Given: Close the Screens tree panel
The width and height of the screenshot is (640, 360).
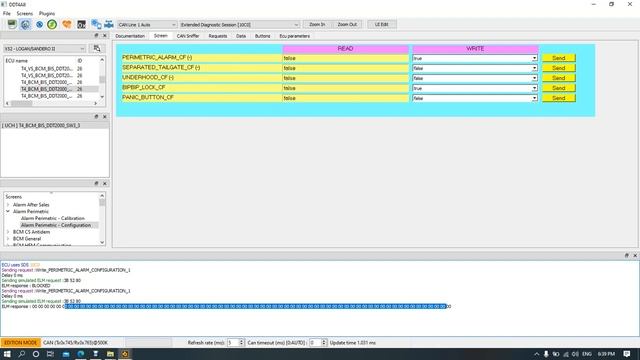Looking at the screenshot, I should coord(104,184).
